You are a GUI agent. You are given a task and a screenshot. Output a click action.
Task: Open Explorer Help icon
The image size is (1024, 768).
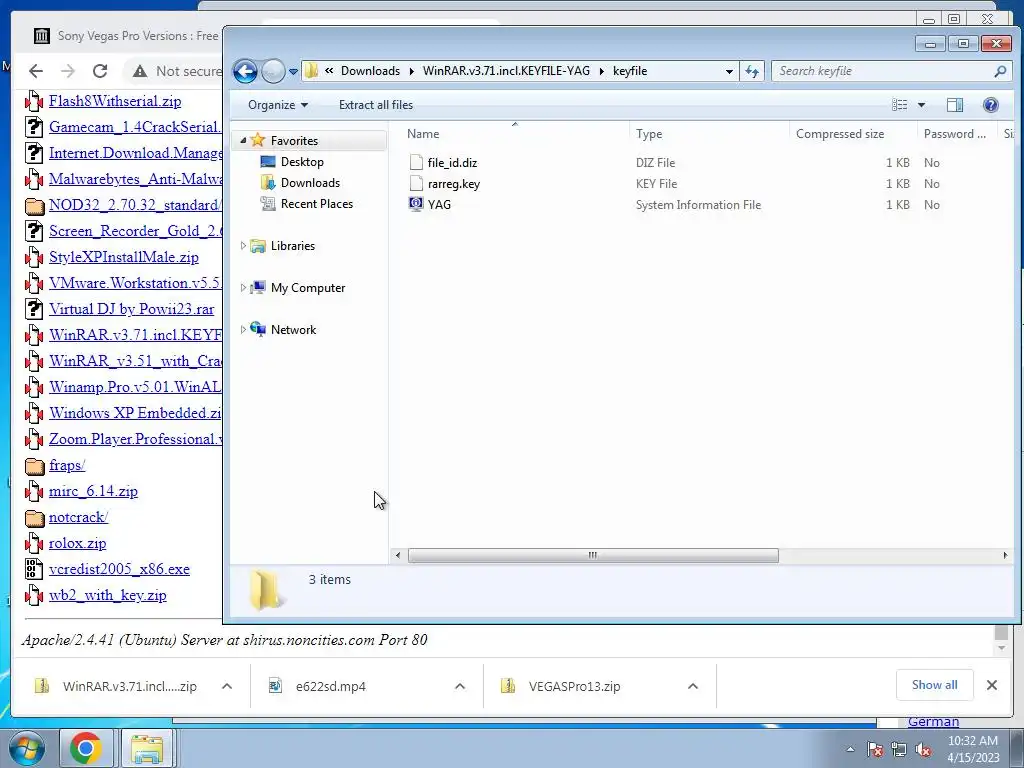point(991,105)
